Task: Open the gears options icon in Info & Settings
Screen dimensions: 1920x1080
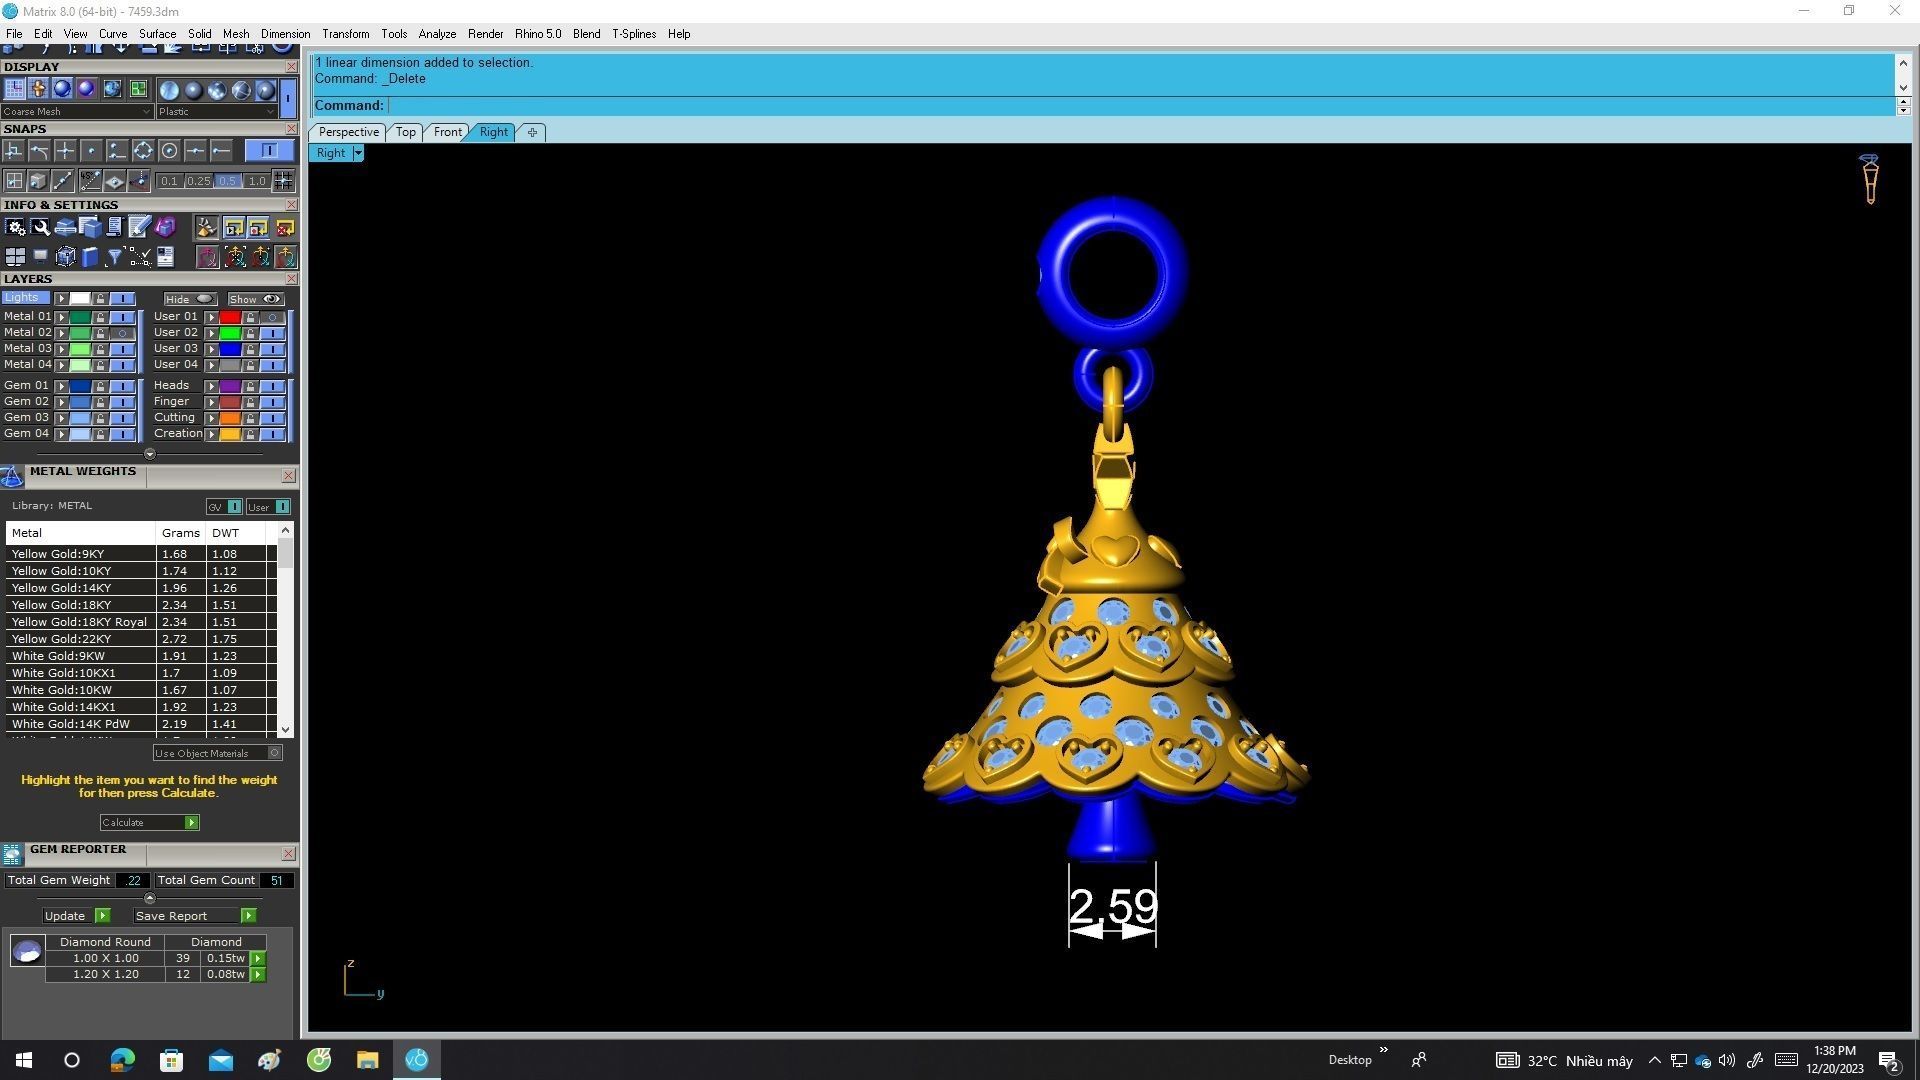Action: pos(15,228)
